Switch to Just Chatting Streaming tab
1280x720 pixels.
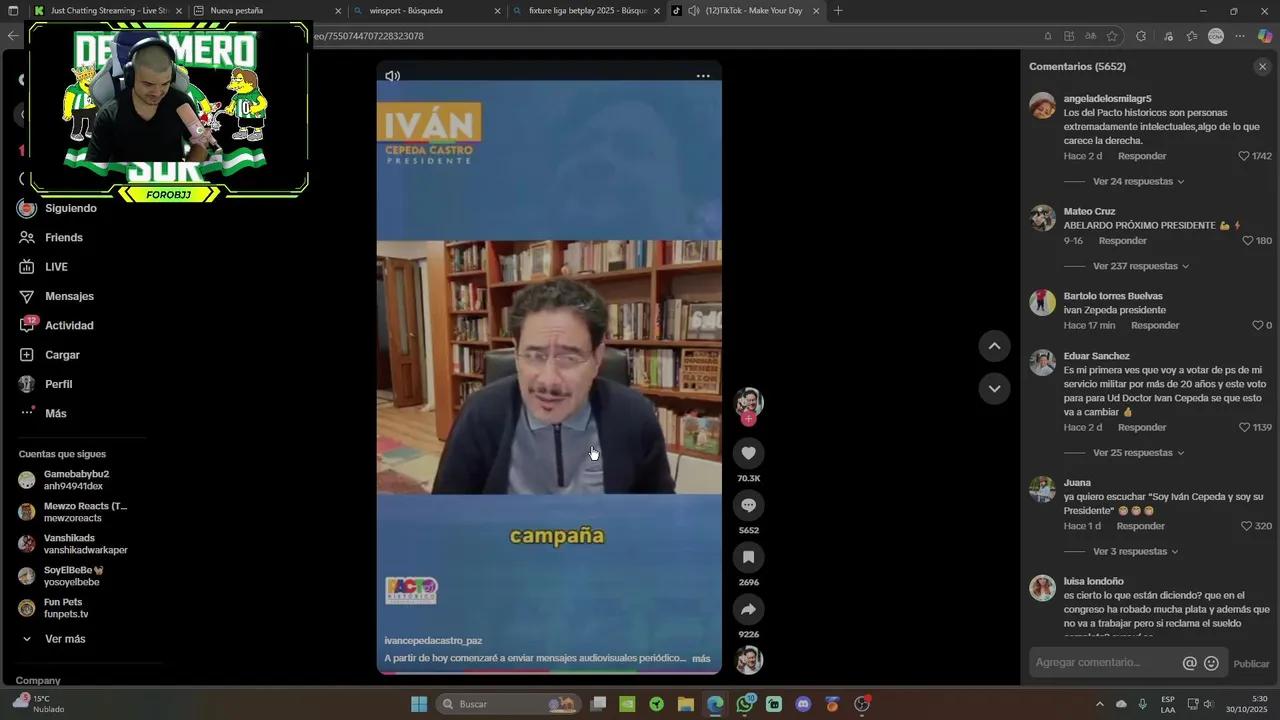point(107,11)
